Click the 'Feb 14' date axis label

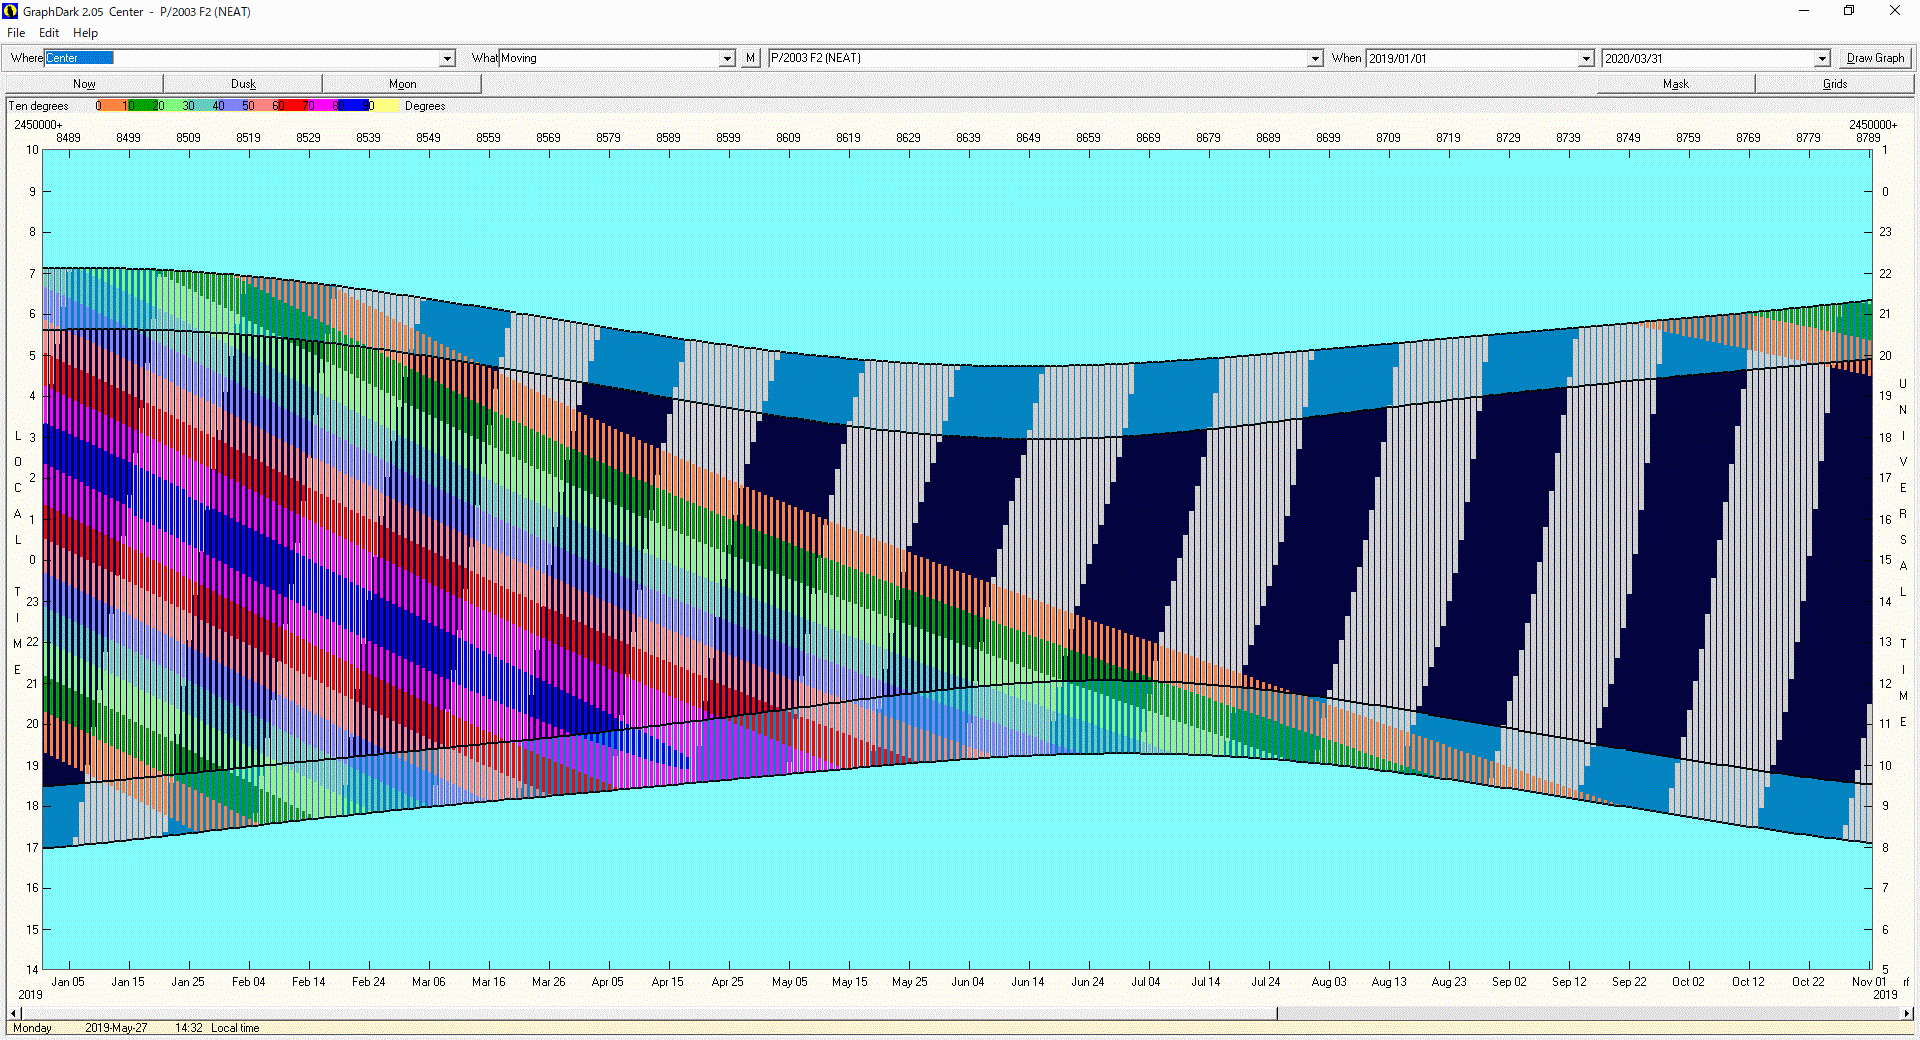pyautogui.click(x=308, y=982)
